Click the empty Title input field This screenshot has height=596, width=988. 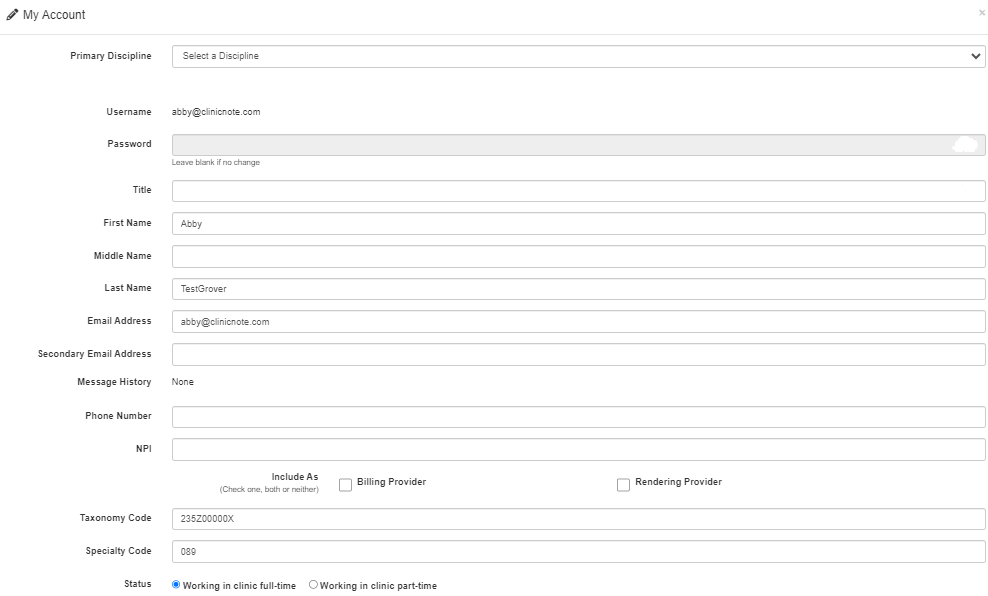pos(576,190)
